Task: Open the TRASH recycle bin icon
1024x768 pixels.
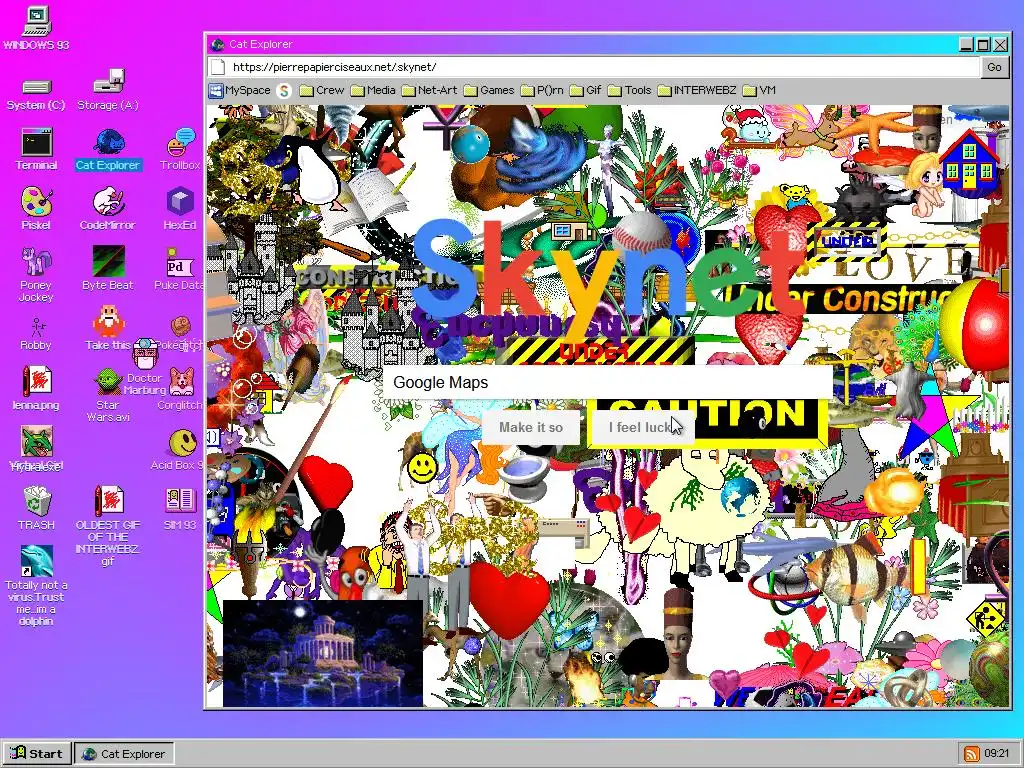Action: (36, 508)
